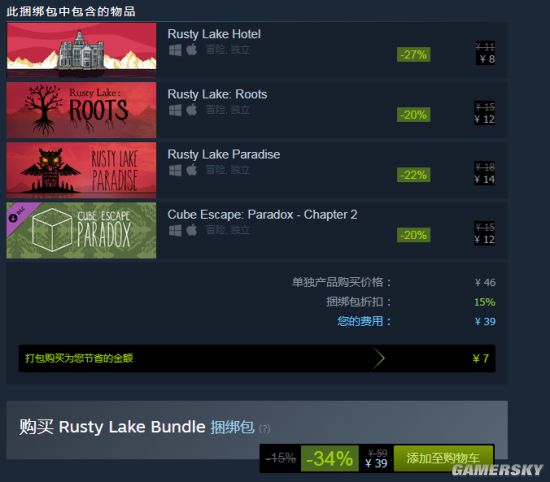Click the Windows icon under Rusty Lake Paradise
Image resolution: width=550 pixels, height=482 pixels.
point(175,170)
